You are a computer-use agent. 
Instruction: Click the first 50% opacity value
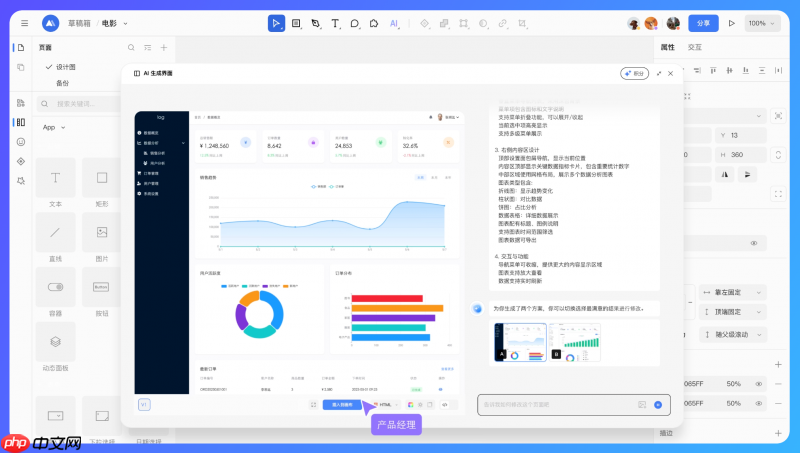tap(734, 384)
